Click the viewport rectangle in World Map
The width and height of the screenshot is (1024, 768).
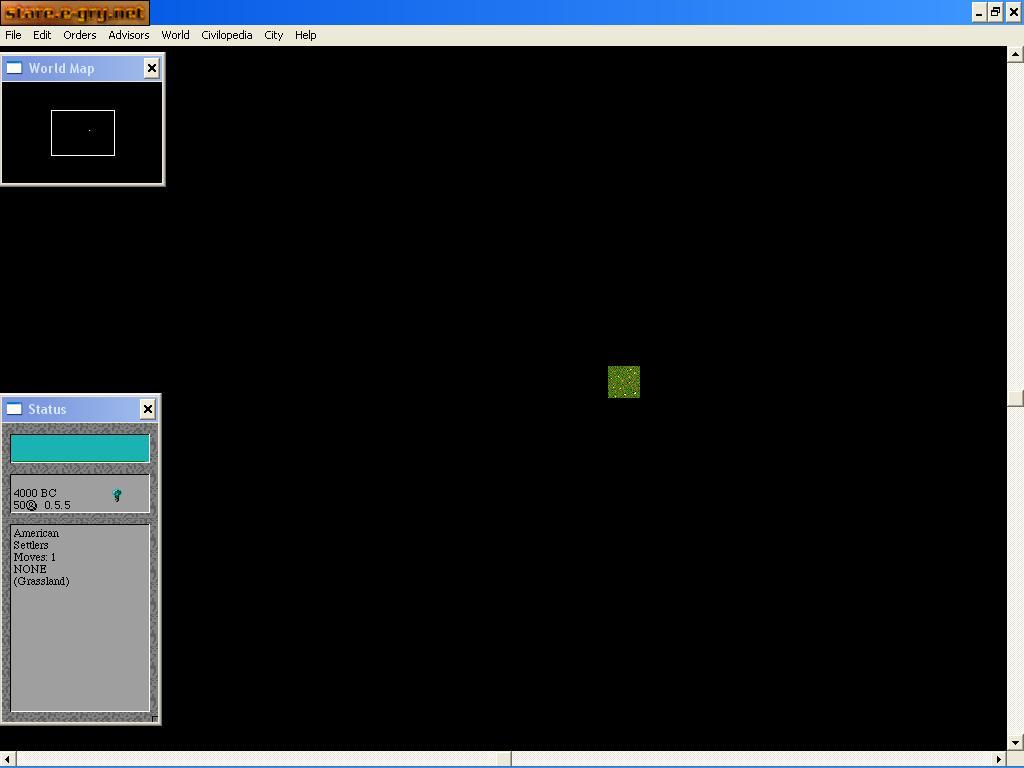(83, 133)
